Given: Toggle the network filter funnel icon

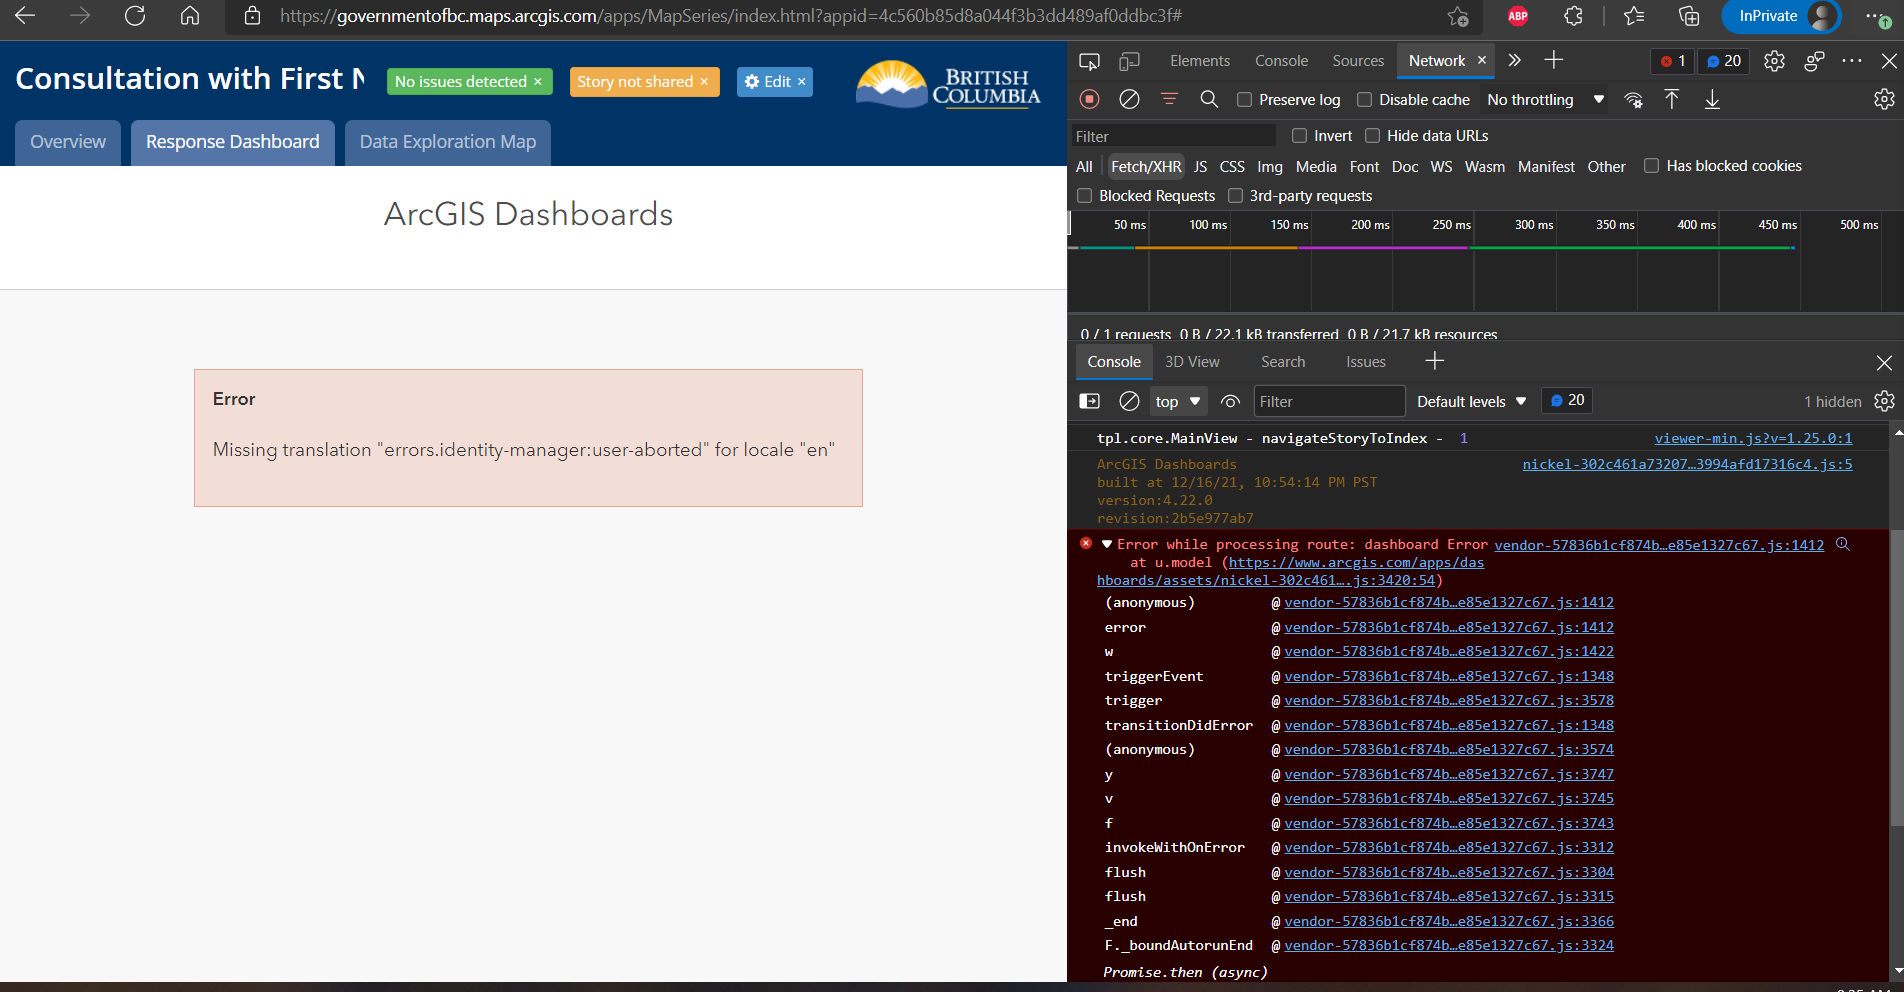Looking at the screenshot, I should pos(1169,99).
